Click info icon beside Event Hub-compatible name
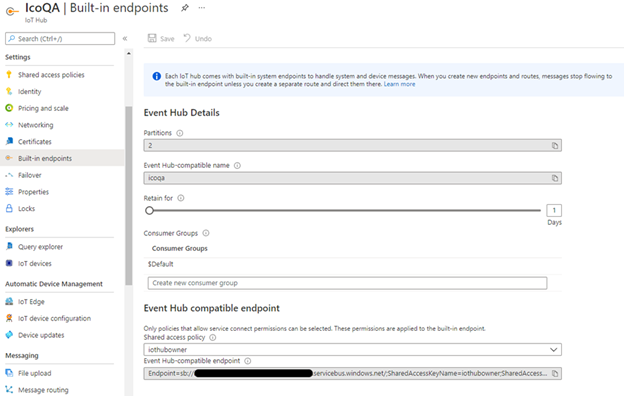Image resolution: width=624 pixels, height=396 pixels. [x=237, y=166]
